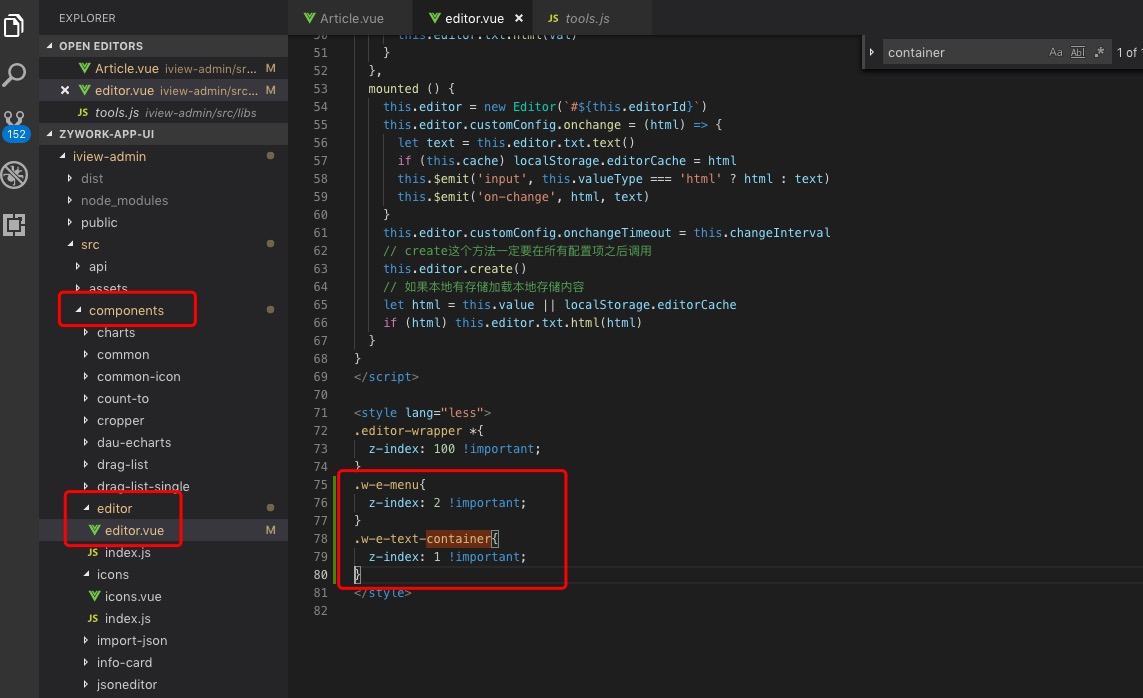Open Source Control showing 152 changes
This screenshot has height=698, width=1143.
click(14, 118)
